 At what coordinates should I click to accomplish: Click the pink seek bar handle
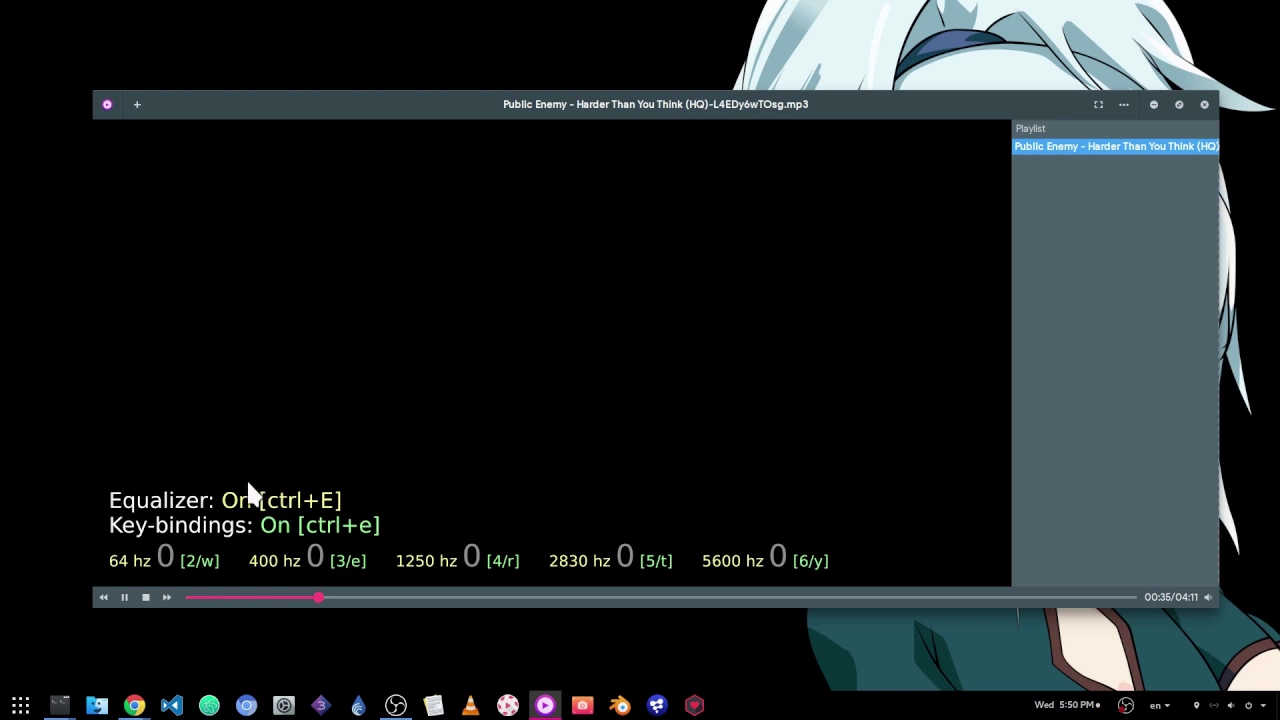point(318,597)
